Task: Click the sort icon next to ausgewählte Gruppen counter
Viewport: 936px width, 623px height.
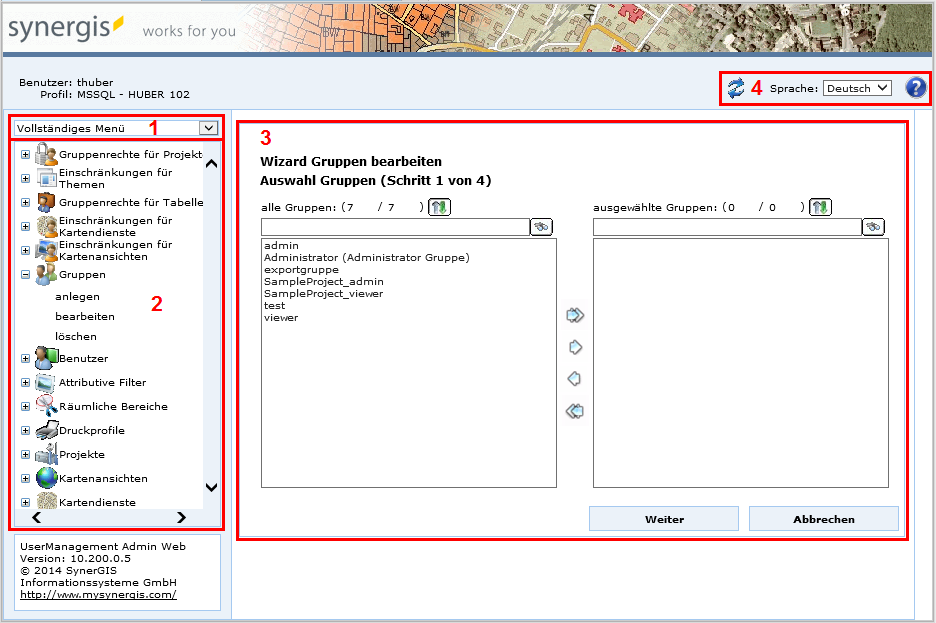Action: 819,207
